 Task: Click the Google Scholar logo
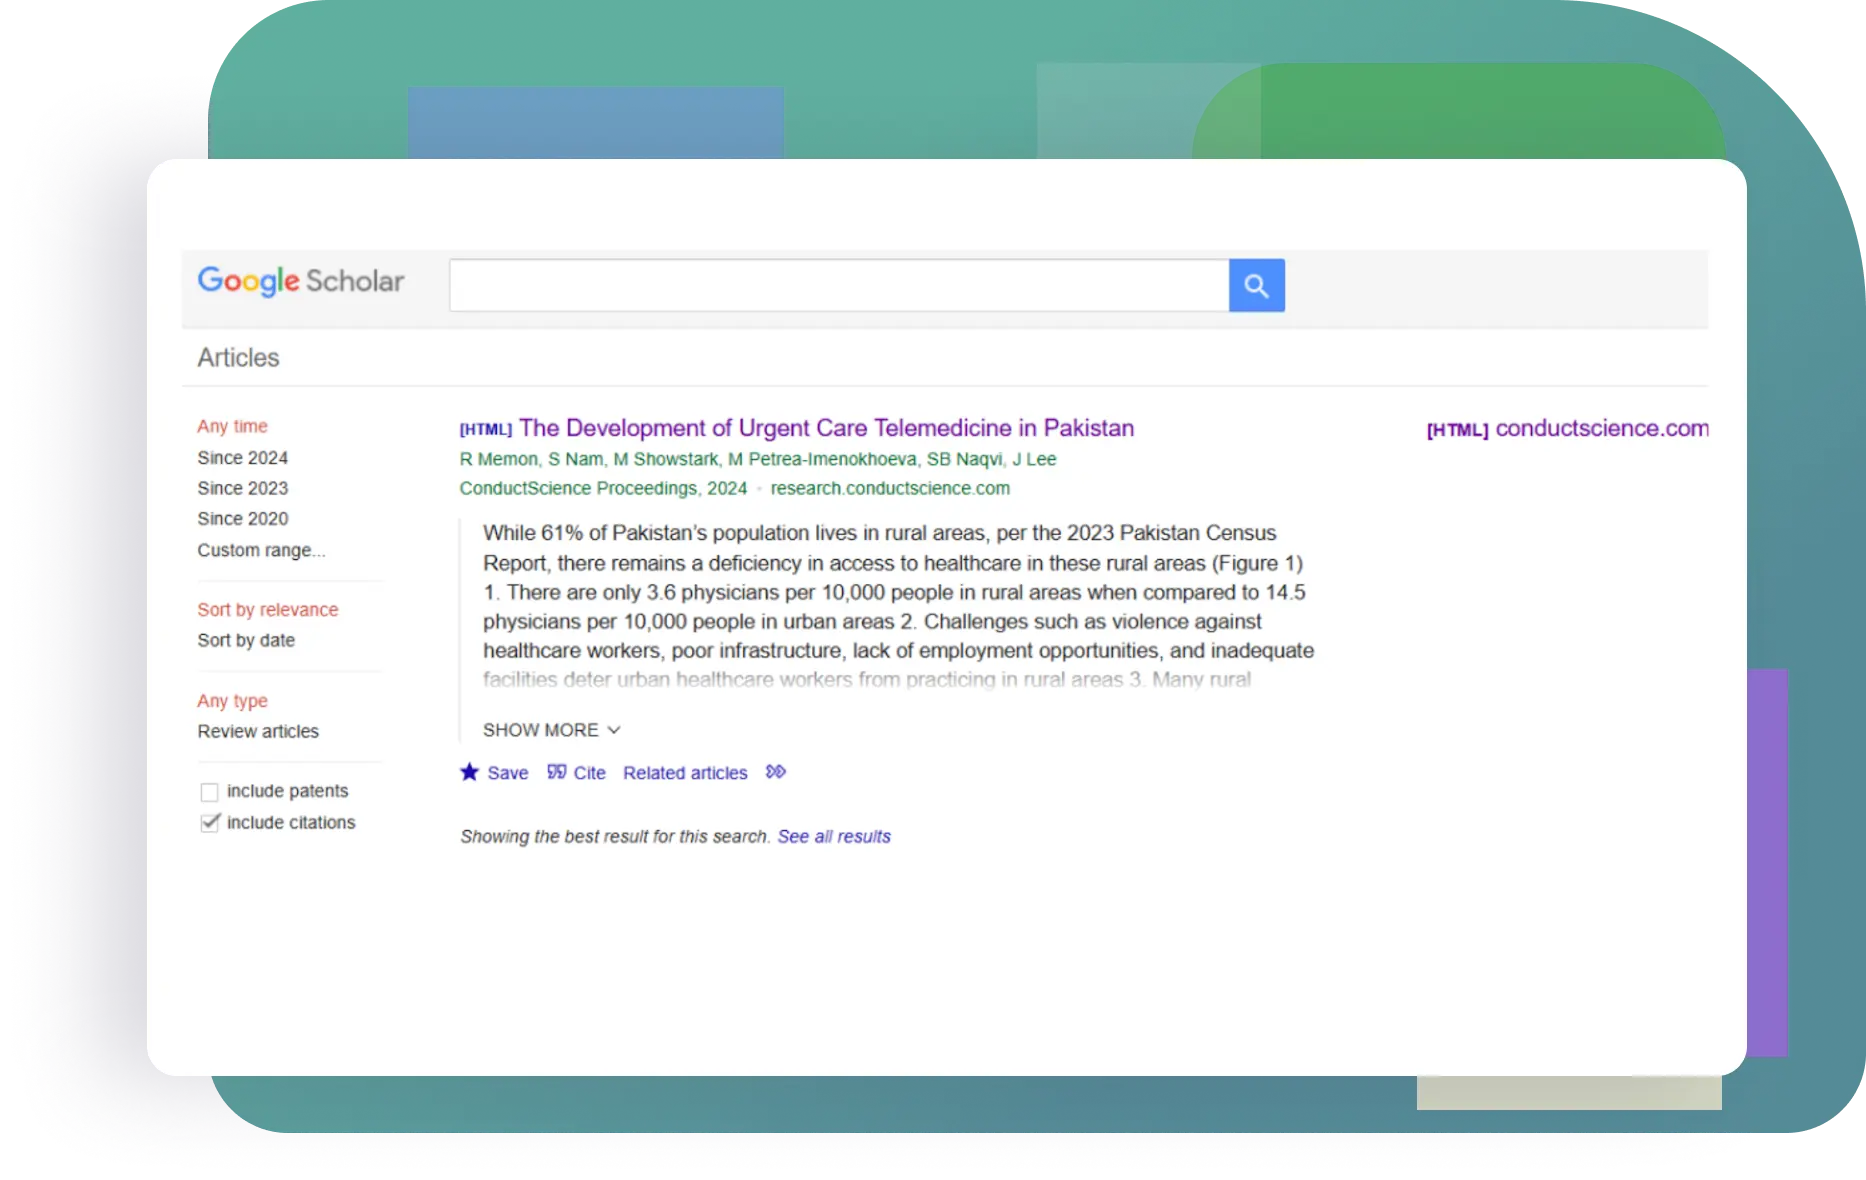(300, 281)
